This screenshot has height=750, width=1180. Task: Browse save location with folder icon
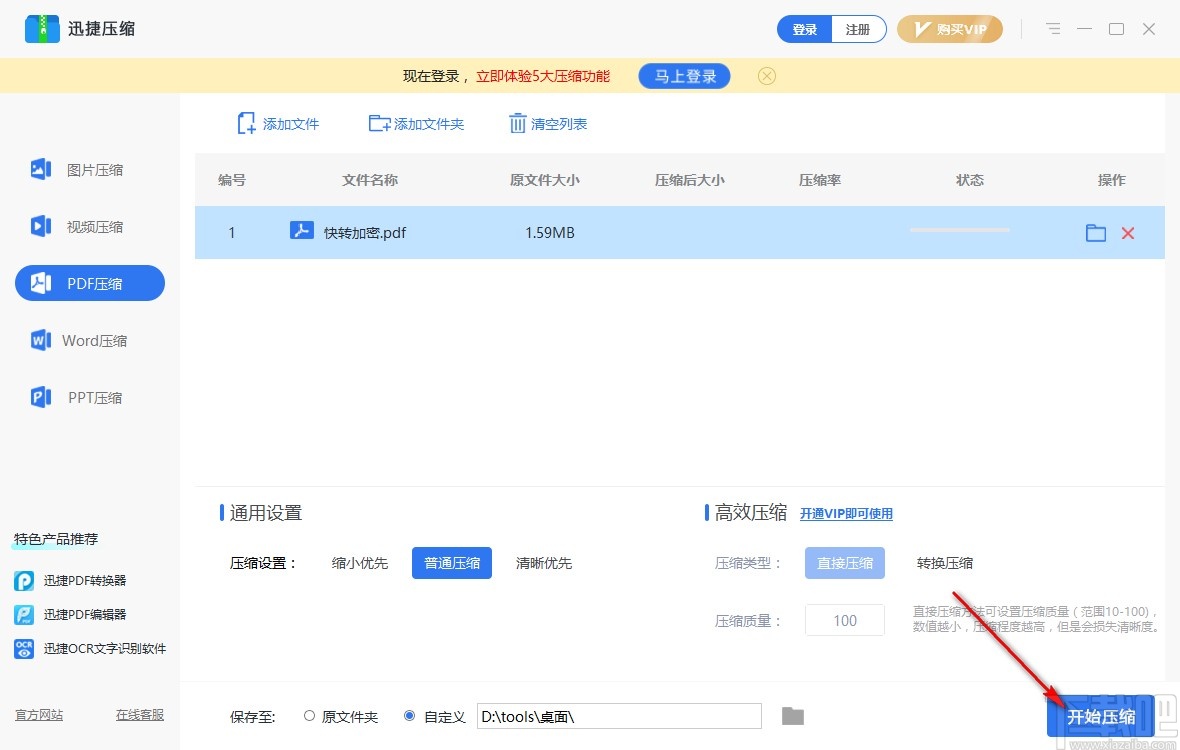[x=792, y=716]
